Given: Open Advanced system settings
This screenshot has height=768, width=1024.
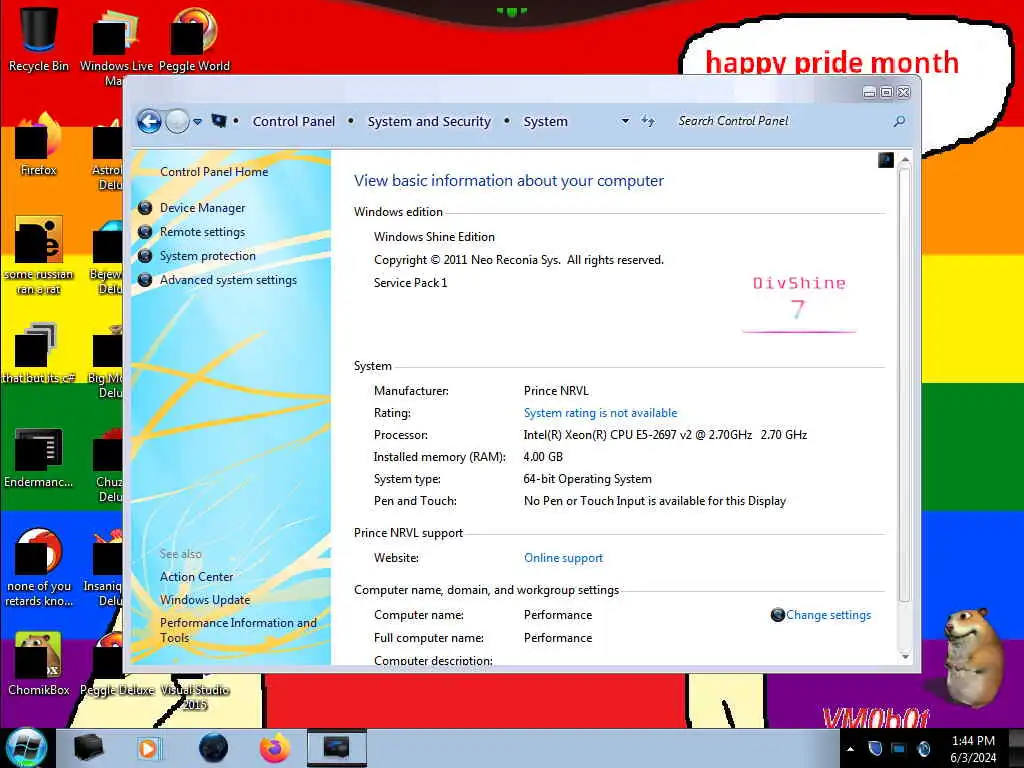Looking at the screenshot, I should [228, 280].
